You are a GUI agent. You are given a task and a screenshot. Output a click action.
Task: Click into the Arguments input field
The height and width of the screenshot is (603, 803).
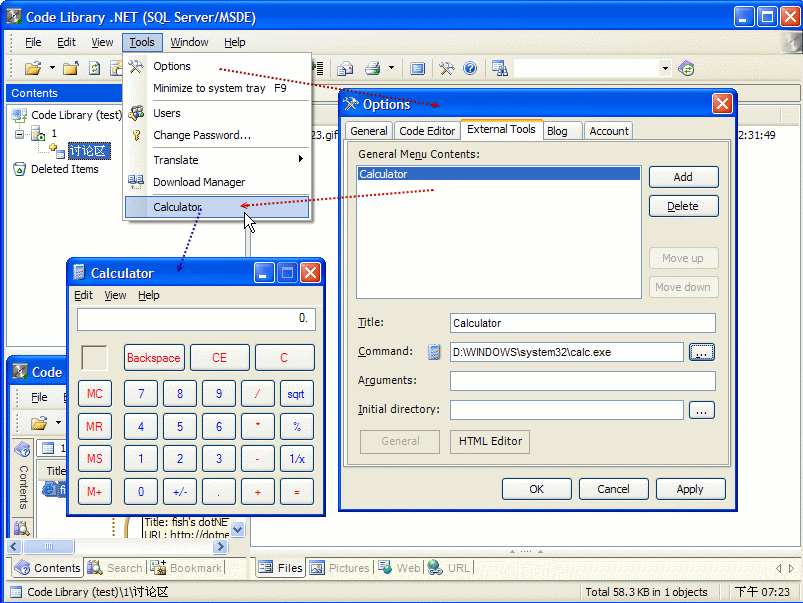click(582, 381)
